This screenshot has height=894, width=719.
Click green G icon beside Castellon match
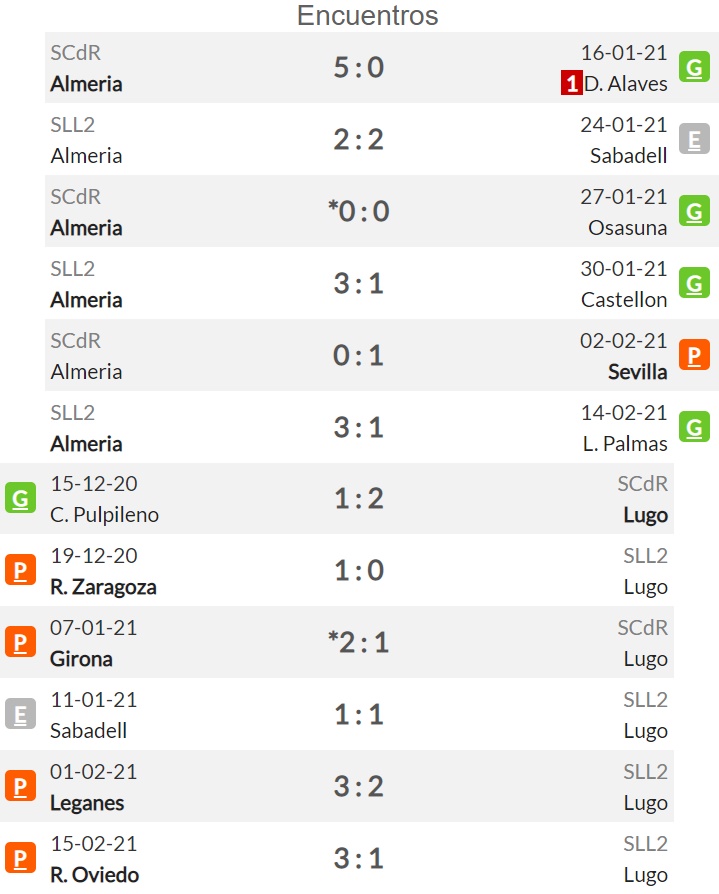click(x=694, y=283)
